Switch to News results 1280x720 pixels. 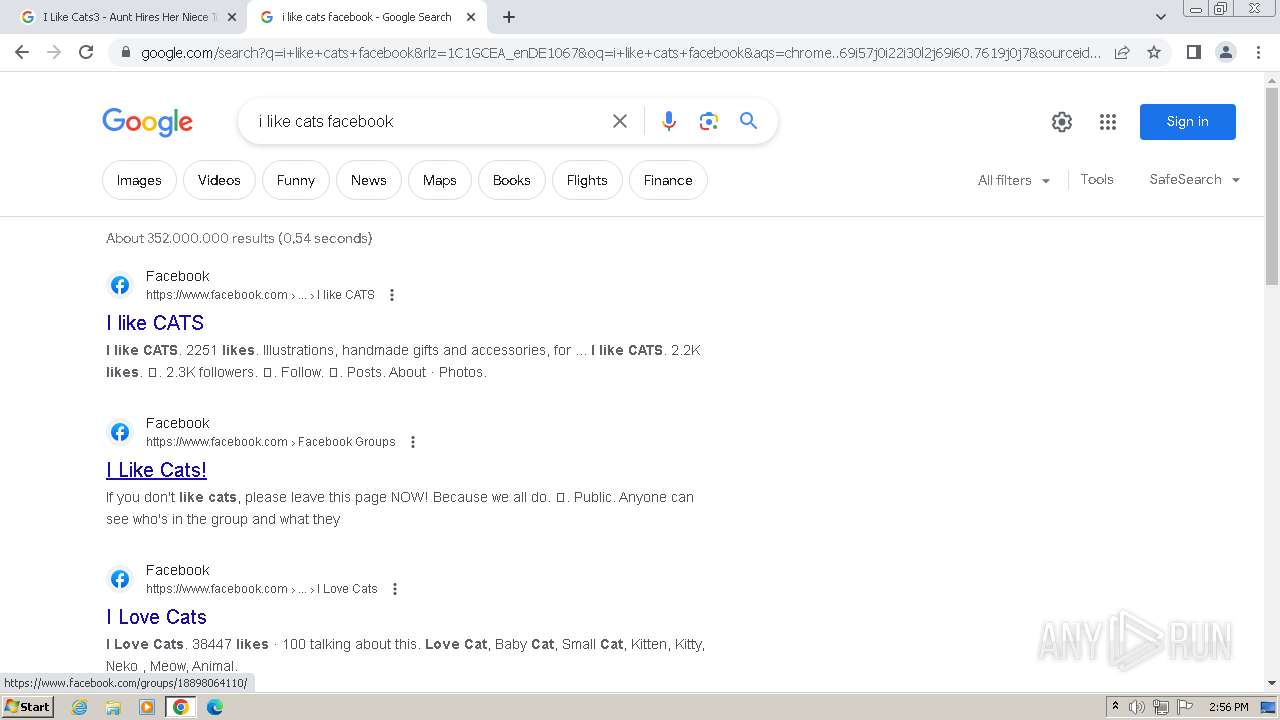[368, 180]
